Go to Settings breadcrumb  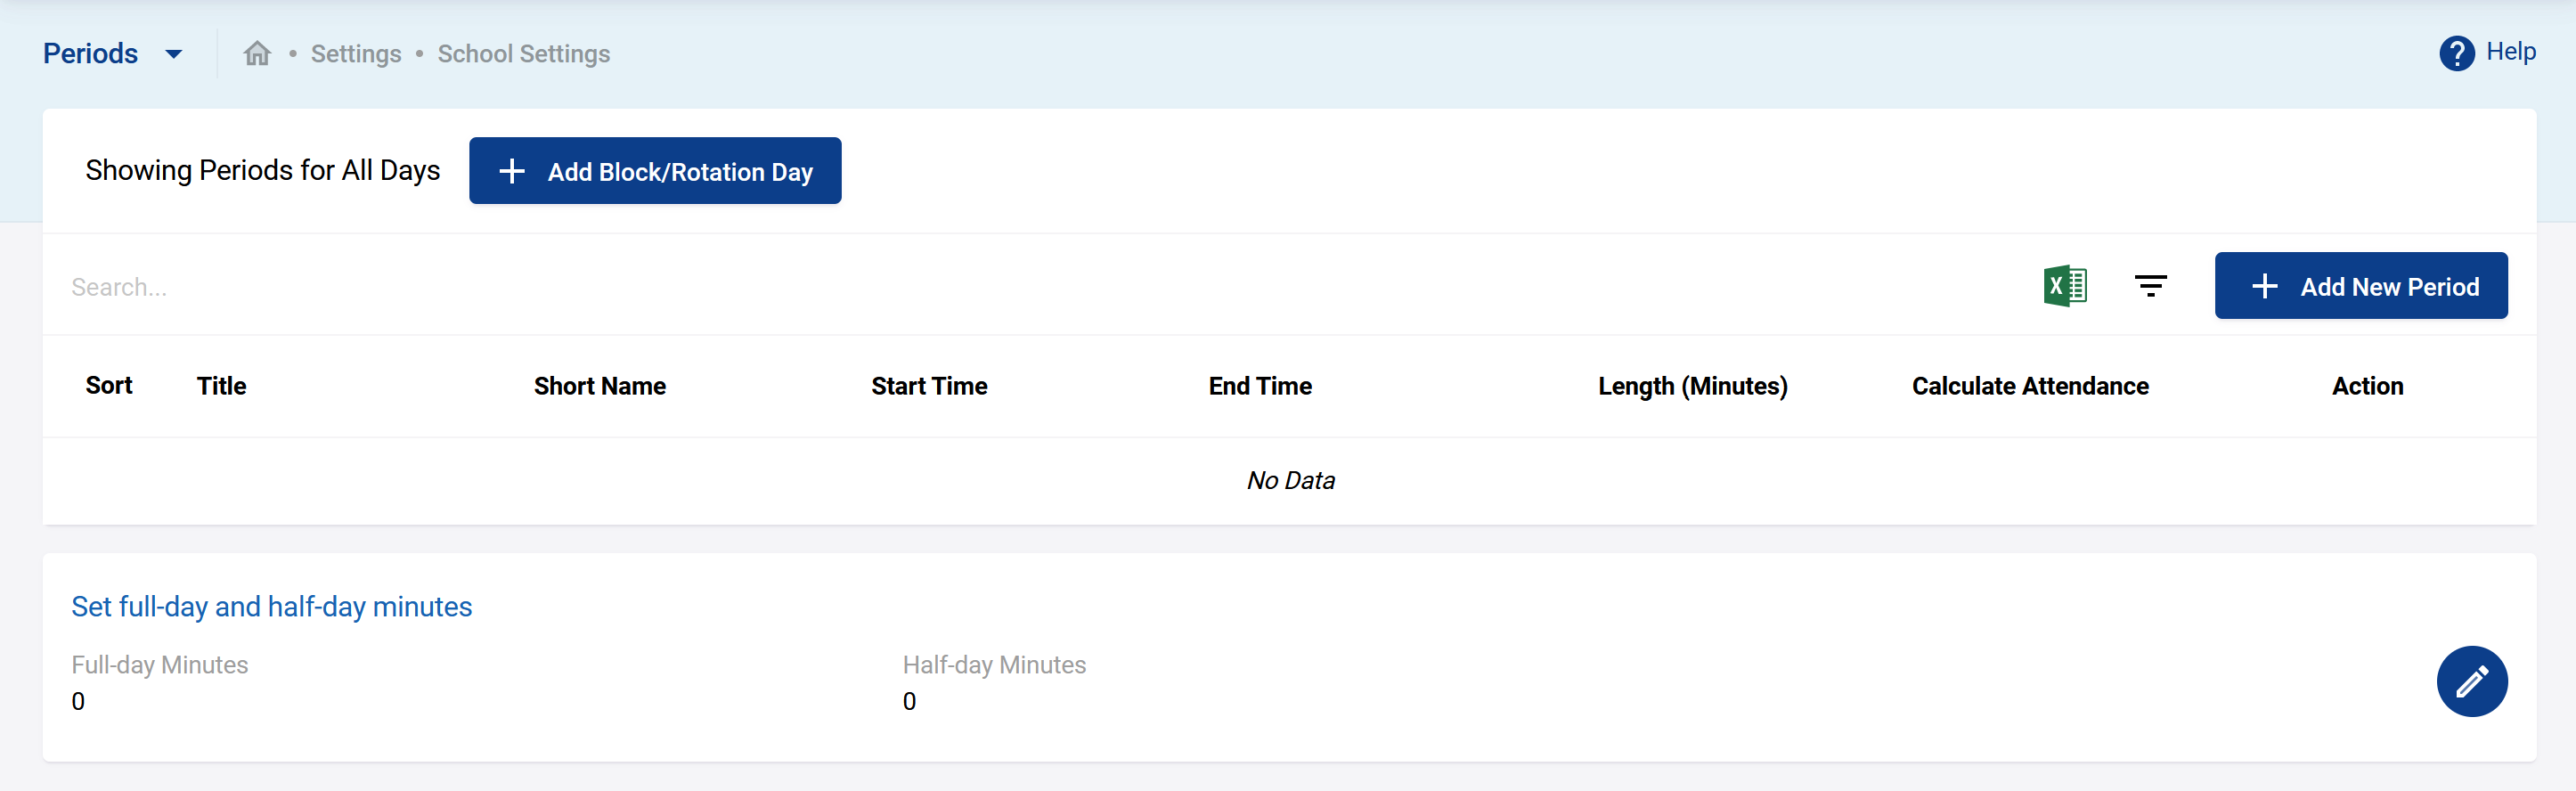pyautogui.click(x=356, y=54)
